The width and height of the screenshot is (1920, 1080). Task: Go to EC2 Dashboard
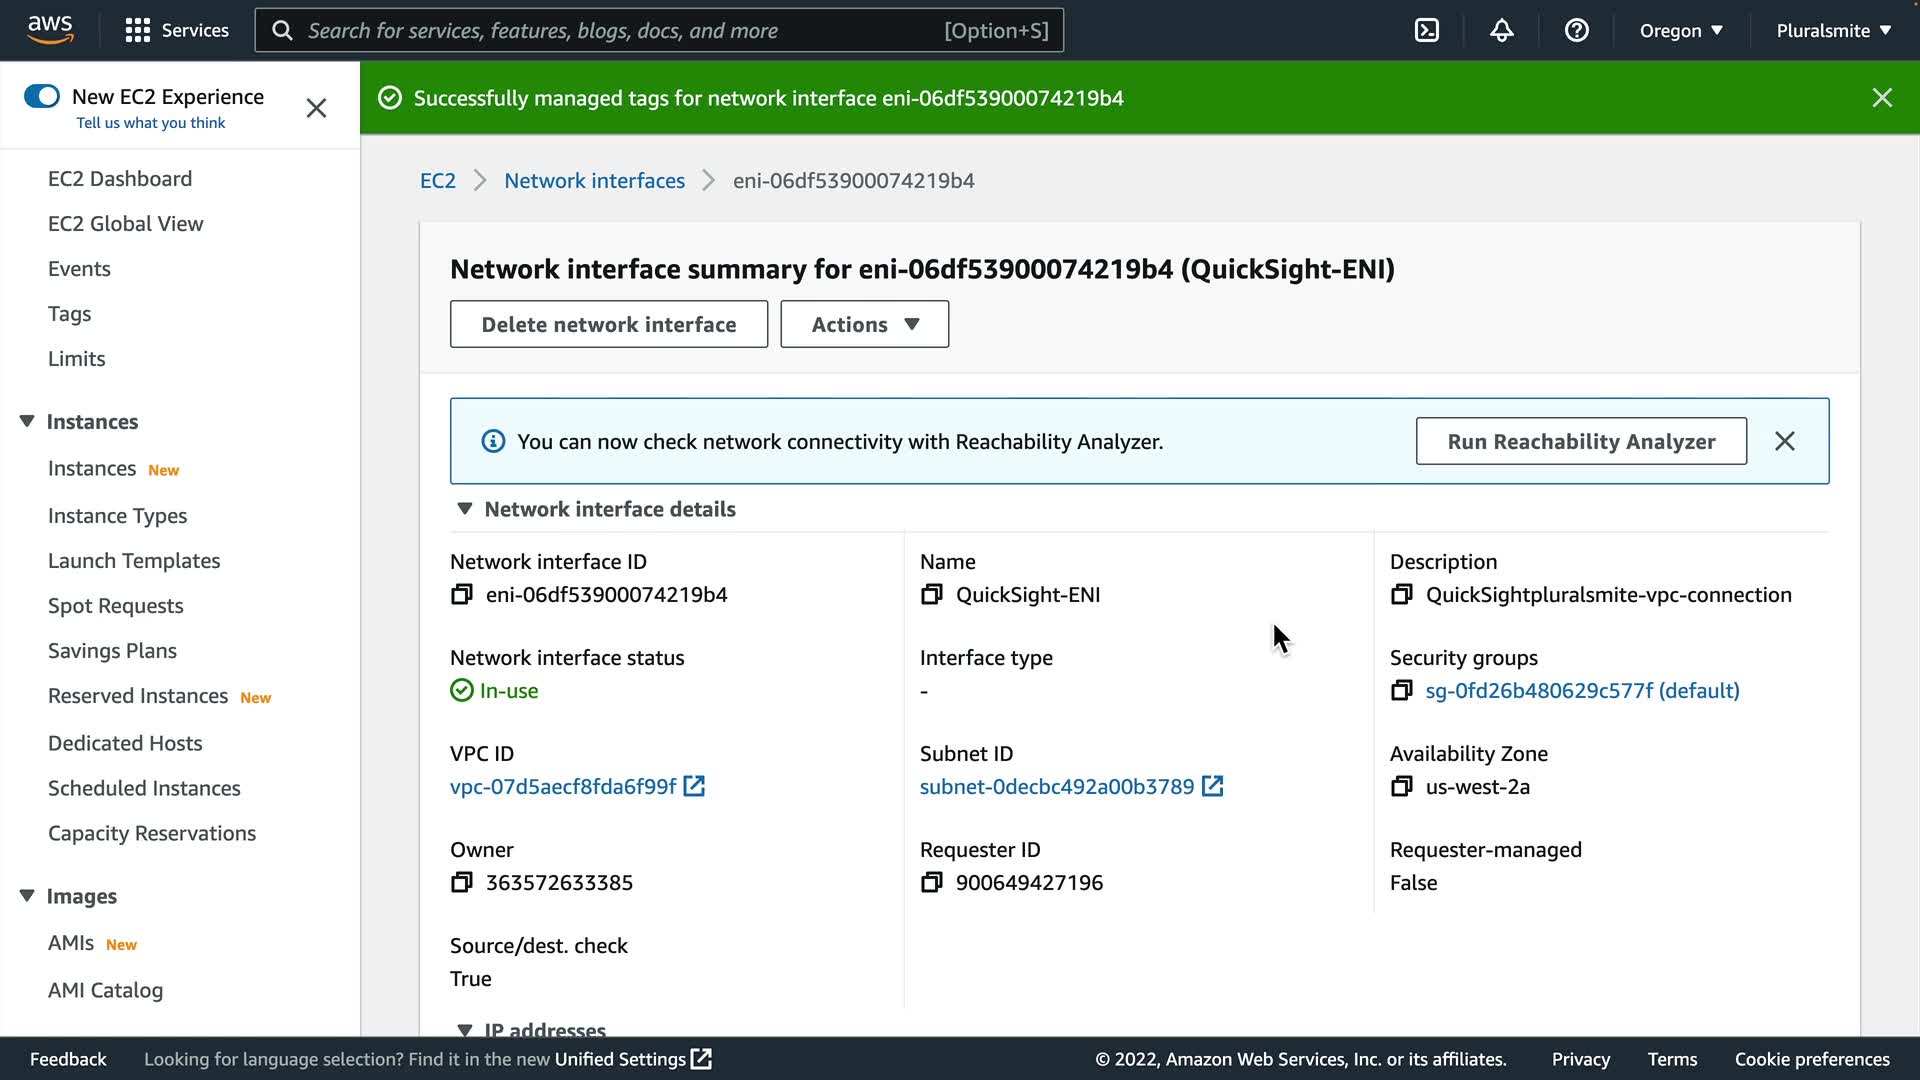120,179
